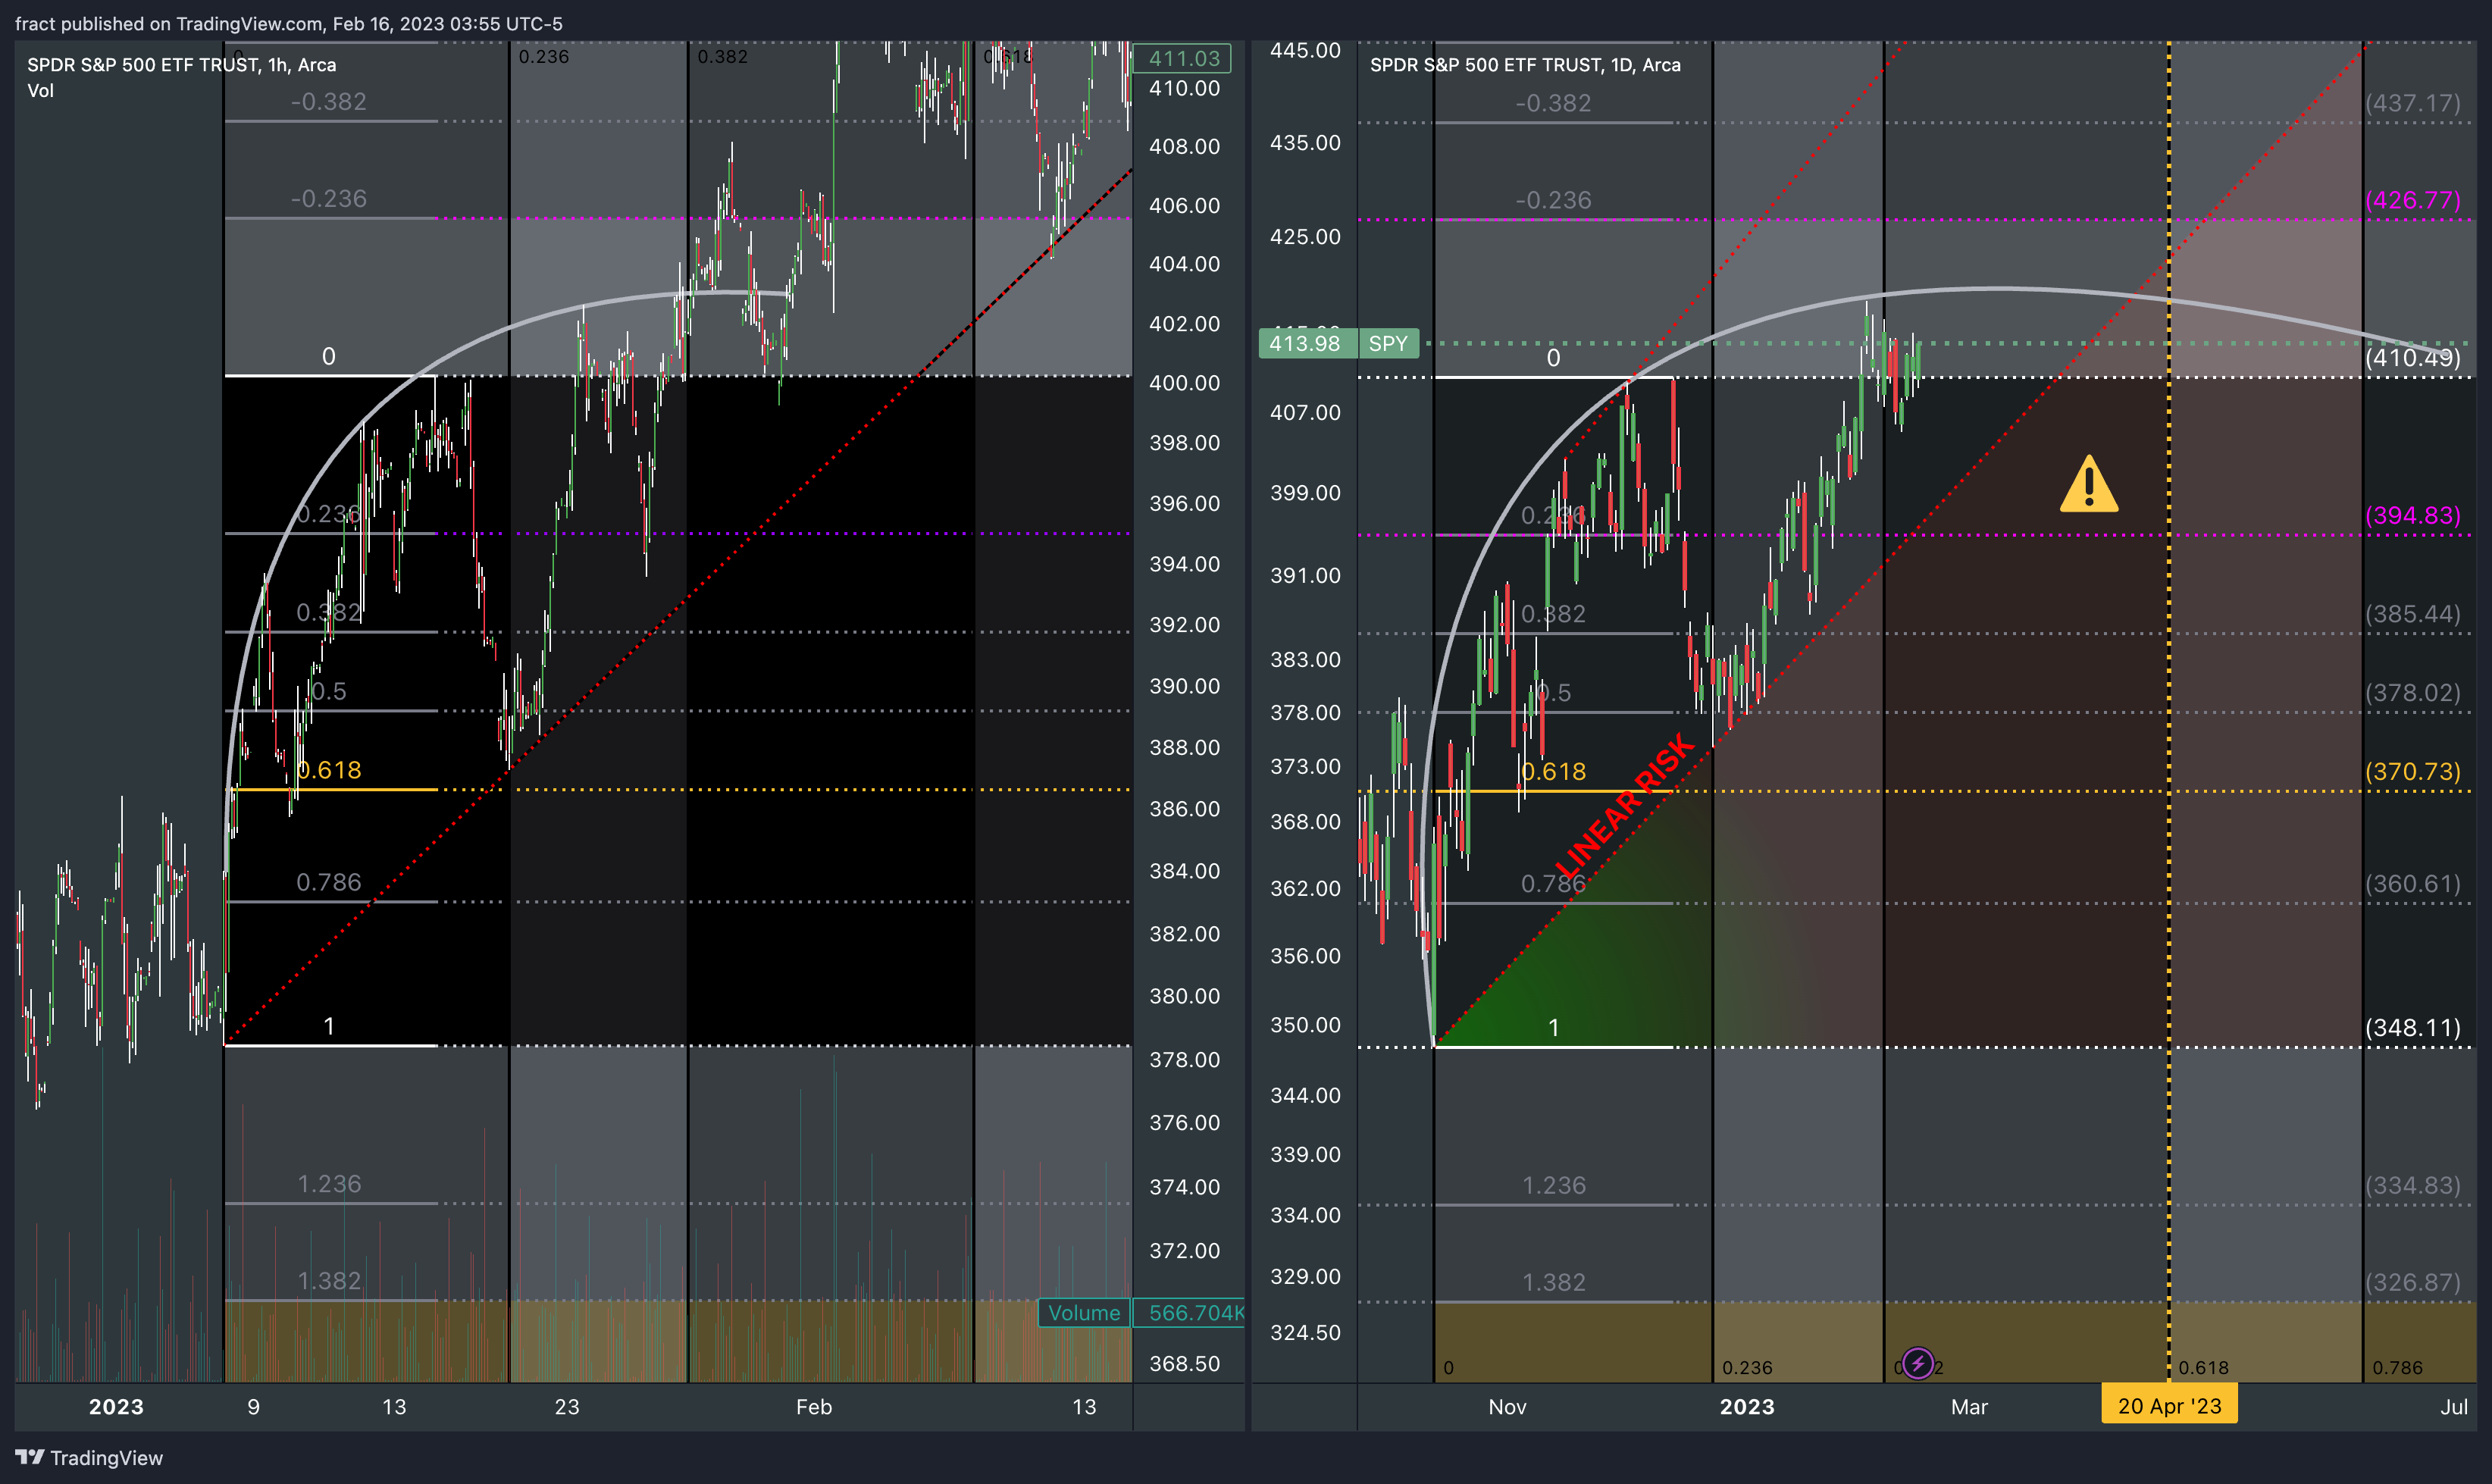Viewport: 2492px width, 1484px height.
Task: Click the magenta (426.77) level label
Action: (2413, 200)
